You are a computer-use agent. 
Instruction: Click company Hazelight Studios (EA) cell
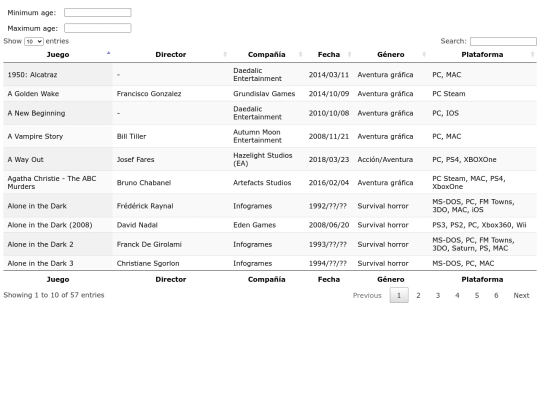(x=267, y=159)
